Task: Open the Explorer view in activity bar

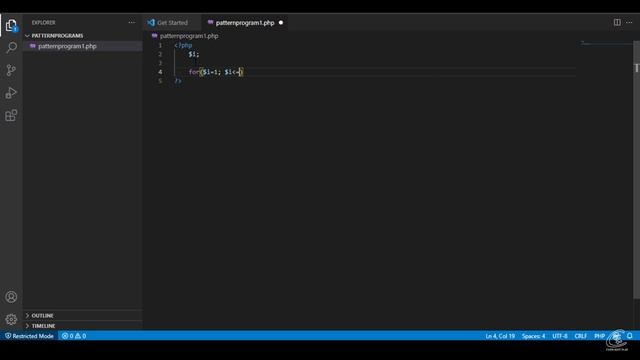Action: (x=11, y=25)
